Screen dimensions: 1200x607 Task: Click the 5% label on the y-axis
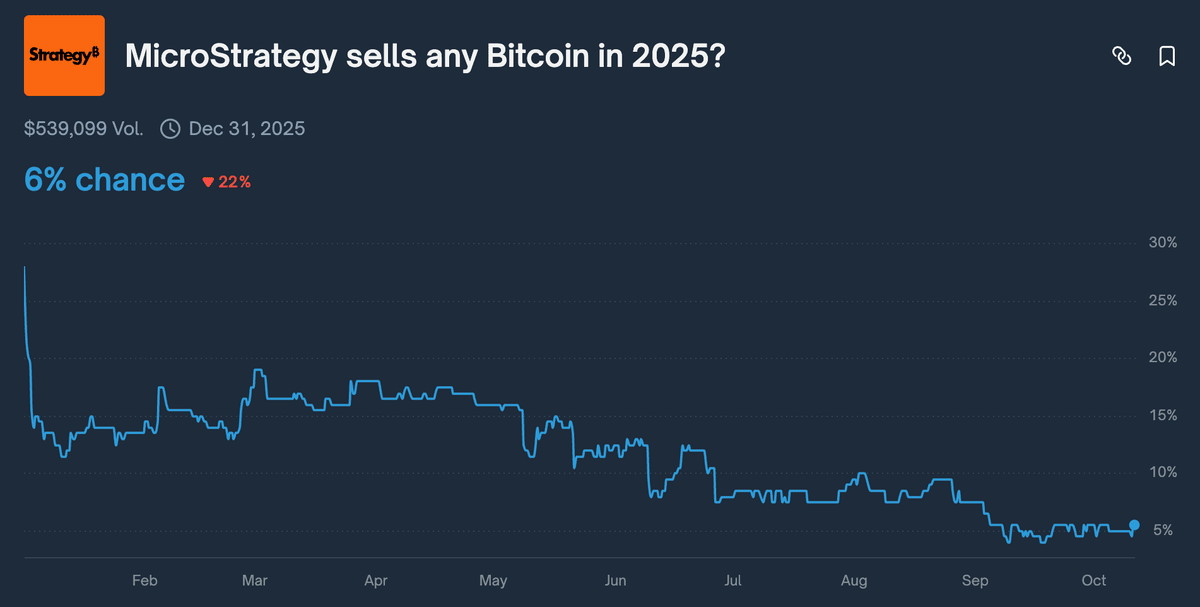1164,530
